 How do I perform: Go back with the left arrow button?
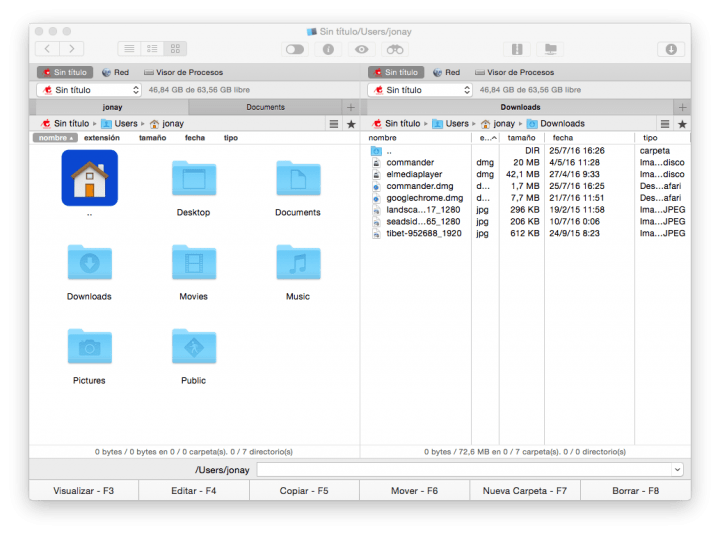[x=47, y=49]
